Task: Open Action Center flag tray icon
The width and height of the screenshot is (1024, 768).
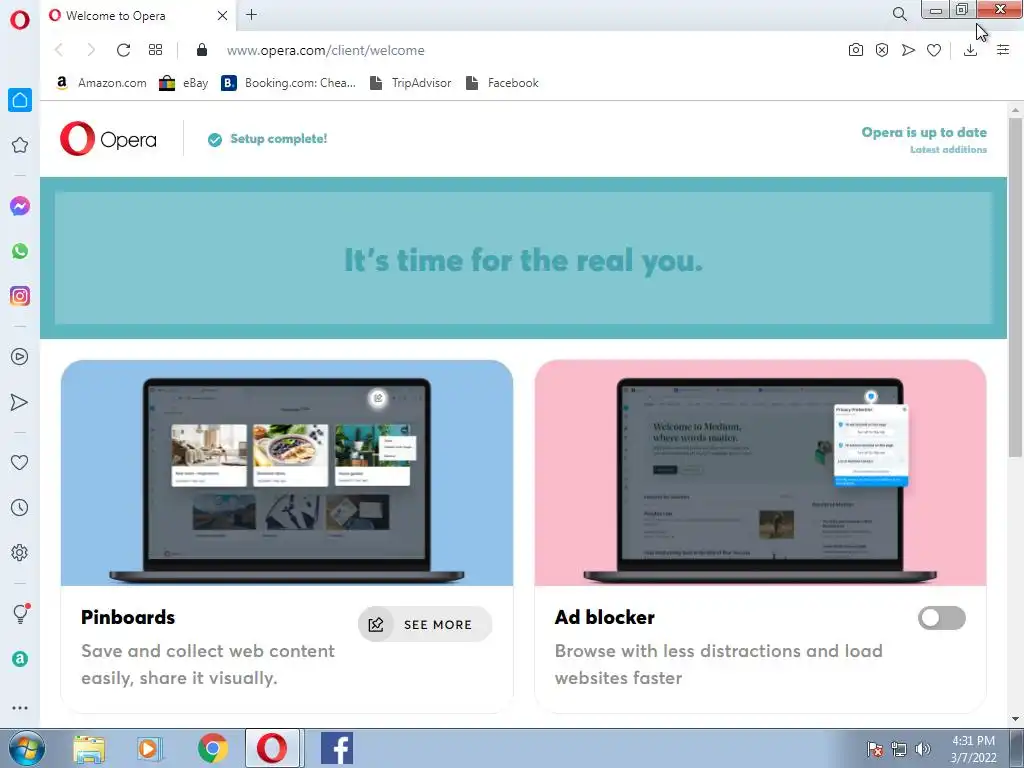Action: coord(875,749)
